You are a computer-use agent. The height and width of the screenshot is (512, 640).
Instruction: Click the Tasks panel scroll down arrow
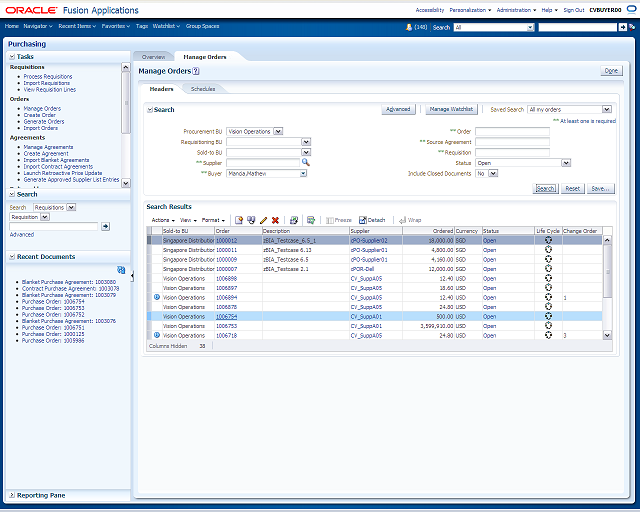point(126,183)
